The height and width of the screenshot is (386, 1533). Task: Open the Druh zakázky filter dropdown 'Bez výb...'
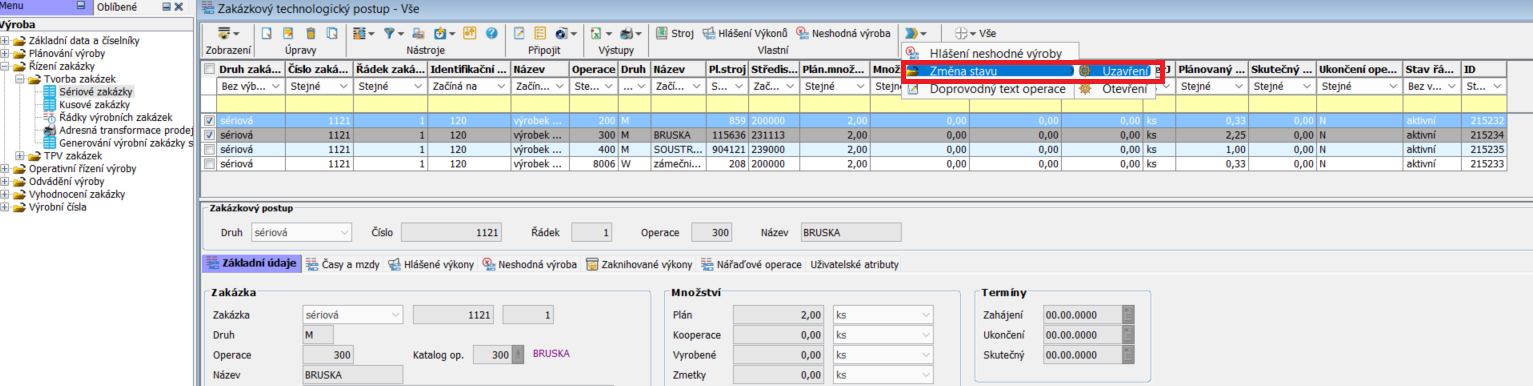pyautogui.click(x=276, y=87)
